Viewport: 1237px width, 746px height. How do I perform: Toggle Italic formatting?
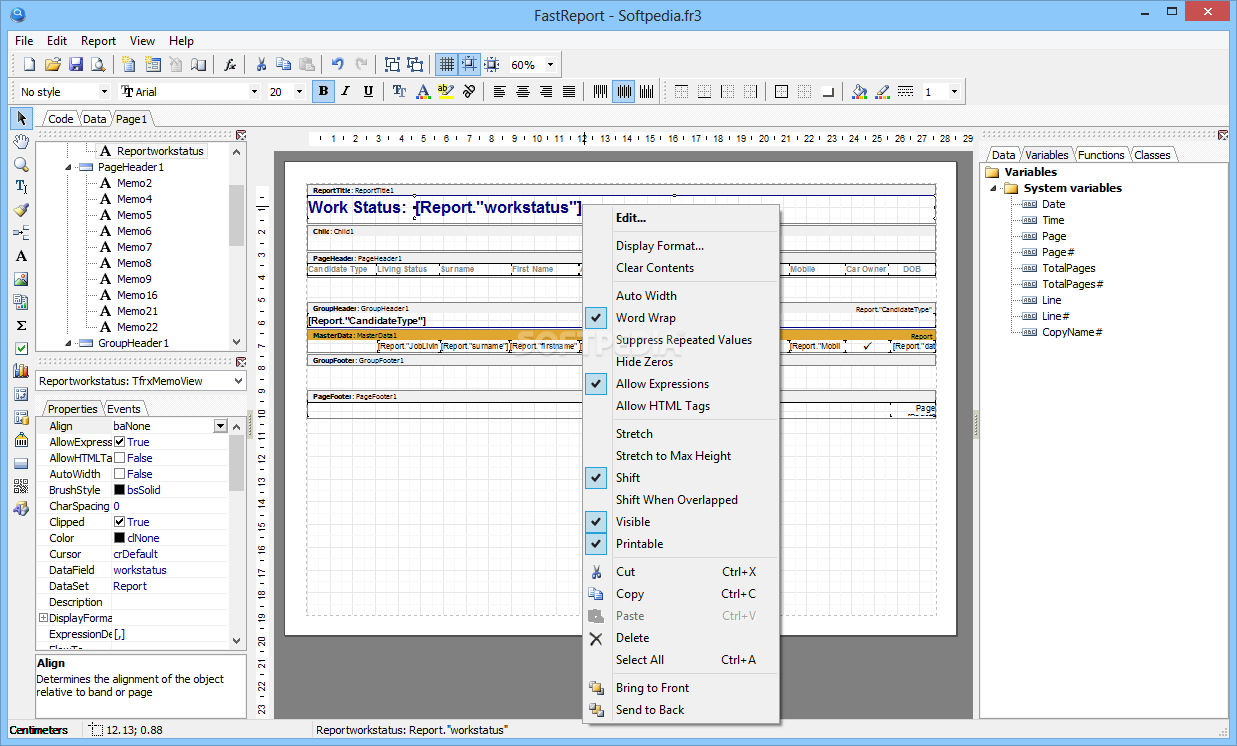point(346,92)
